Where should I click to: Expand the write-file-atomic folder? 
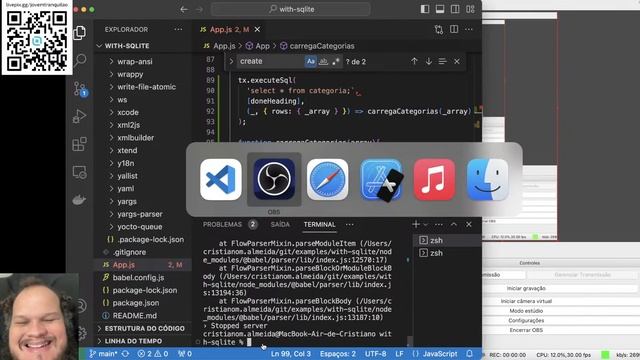(x=147, y=87)
